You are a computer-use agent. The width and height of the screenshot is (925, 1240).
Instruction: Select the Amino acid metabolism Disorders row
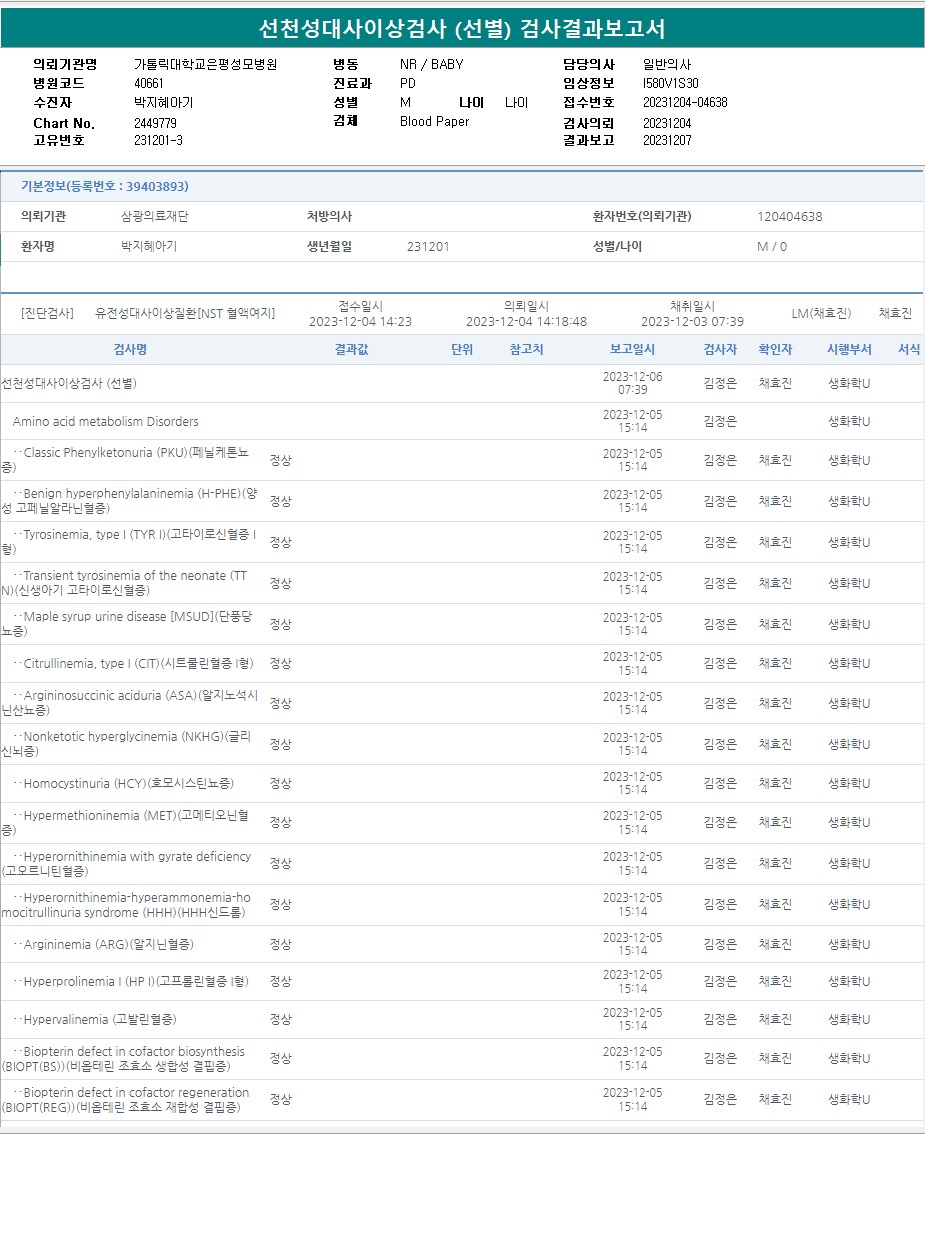[x=106, y=421]
